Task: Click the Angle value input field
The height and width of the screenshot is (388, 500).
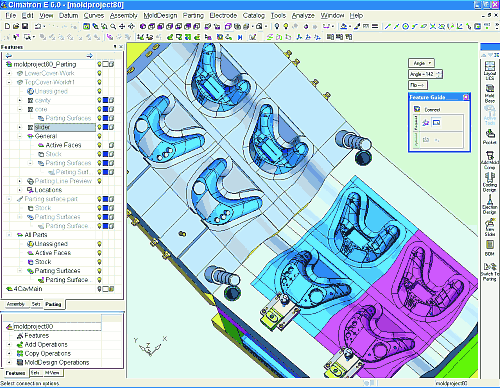Action: [x=425, y=74]
